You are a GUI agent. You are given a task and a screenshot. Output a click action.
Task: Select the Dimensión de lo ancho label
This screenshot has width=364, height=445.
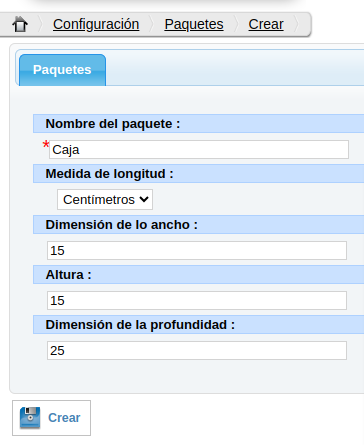[x=121, y=225]
